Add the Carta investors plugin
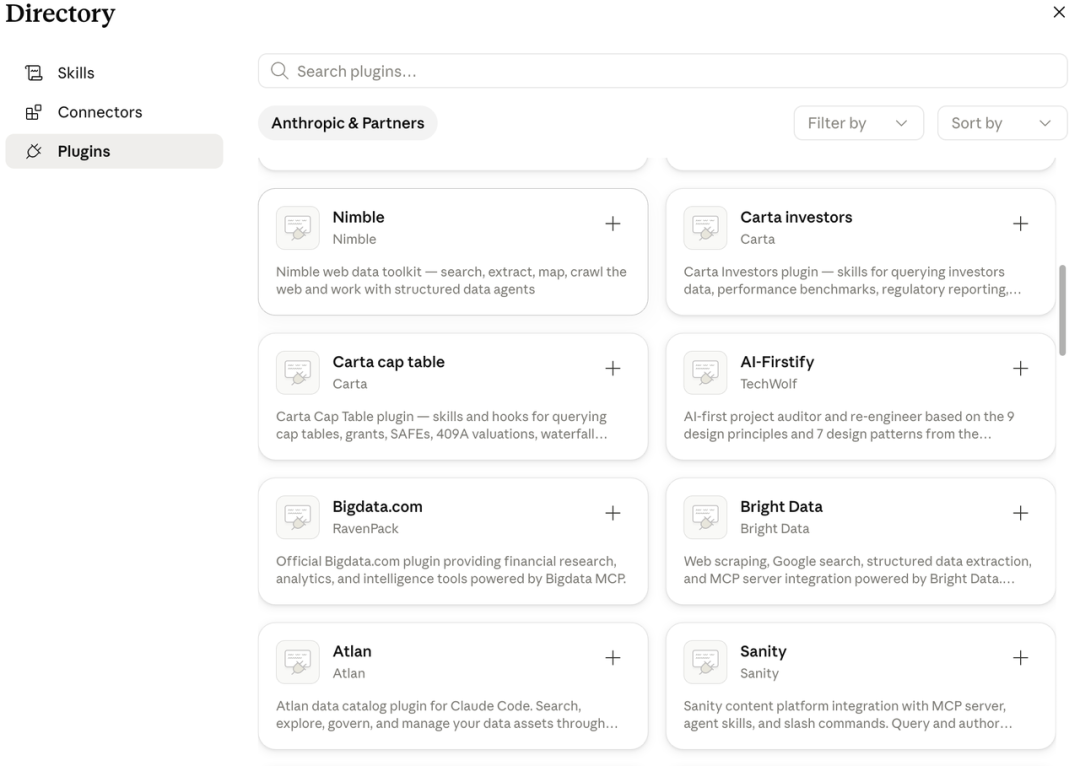The width and height of the screenshot is (1080, 766). click(x=1020, y=224)
